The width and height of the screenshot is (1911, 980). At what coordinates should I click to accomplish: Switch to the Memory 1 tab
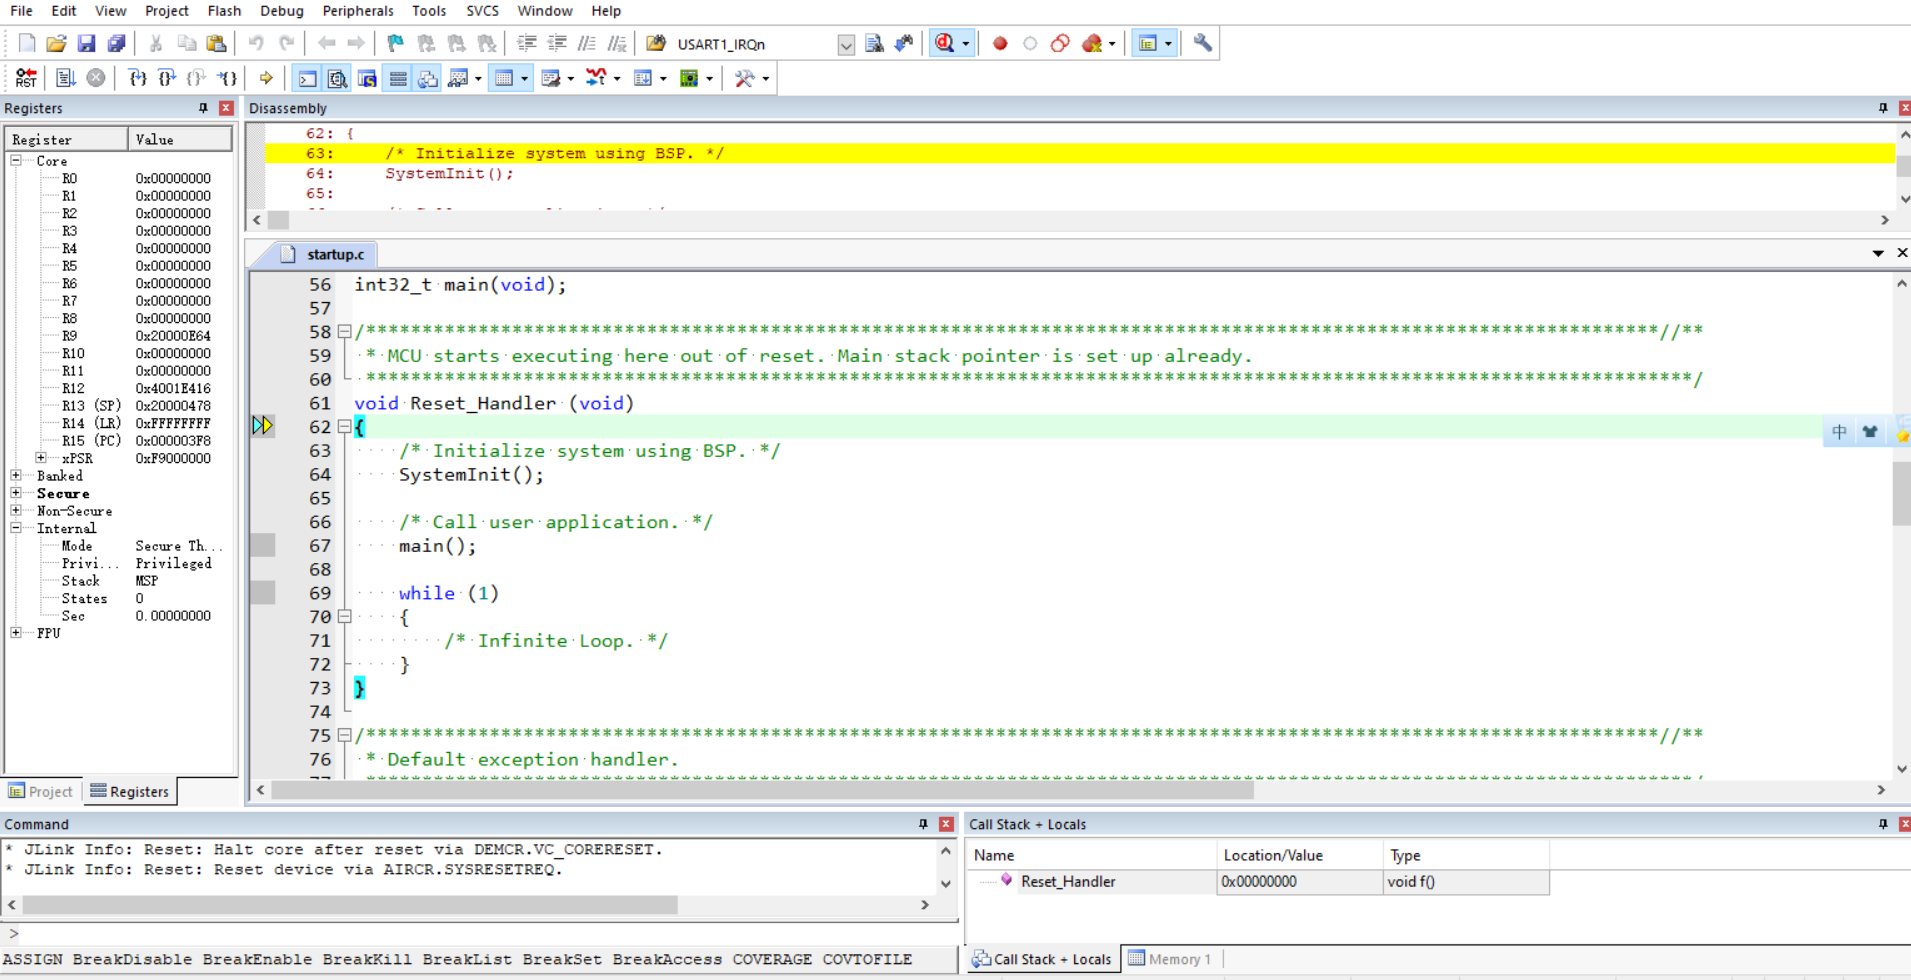[x=1170, y=959]
